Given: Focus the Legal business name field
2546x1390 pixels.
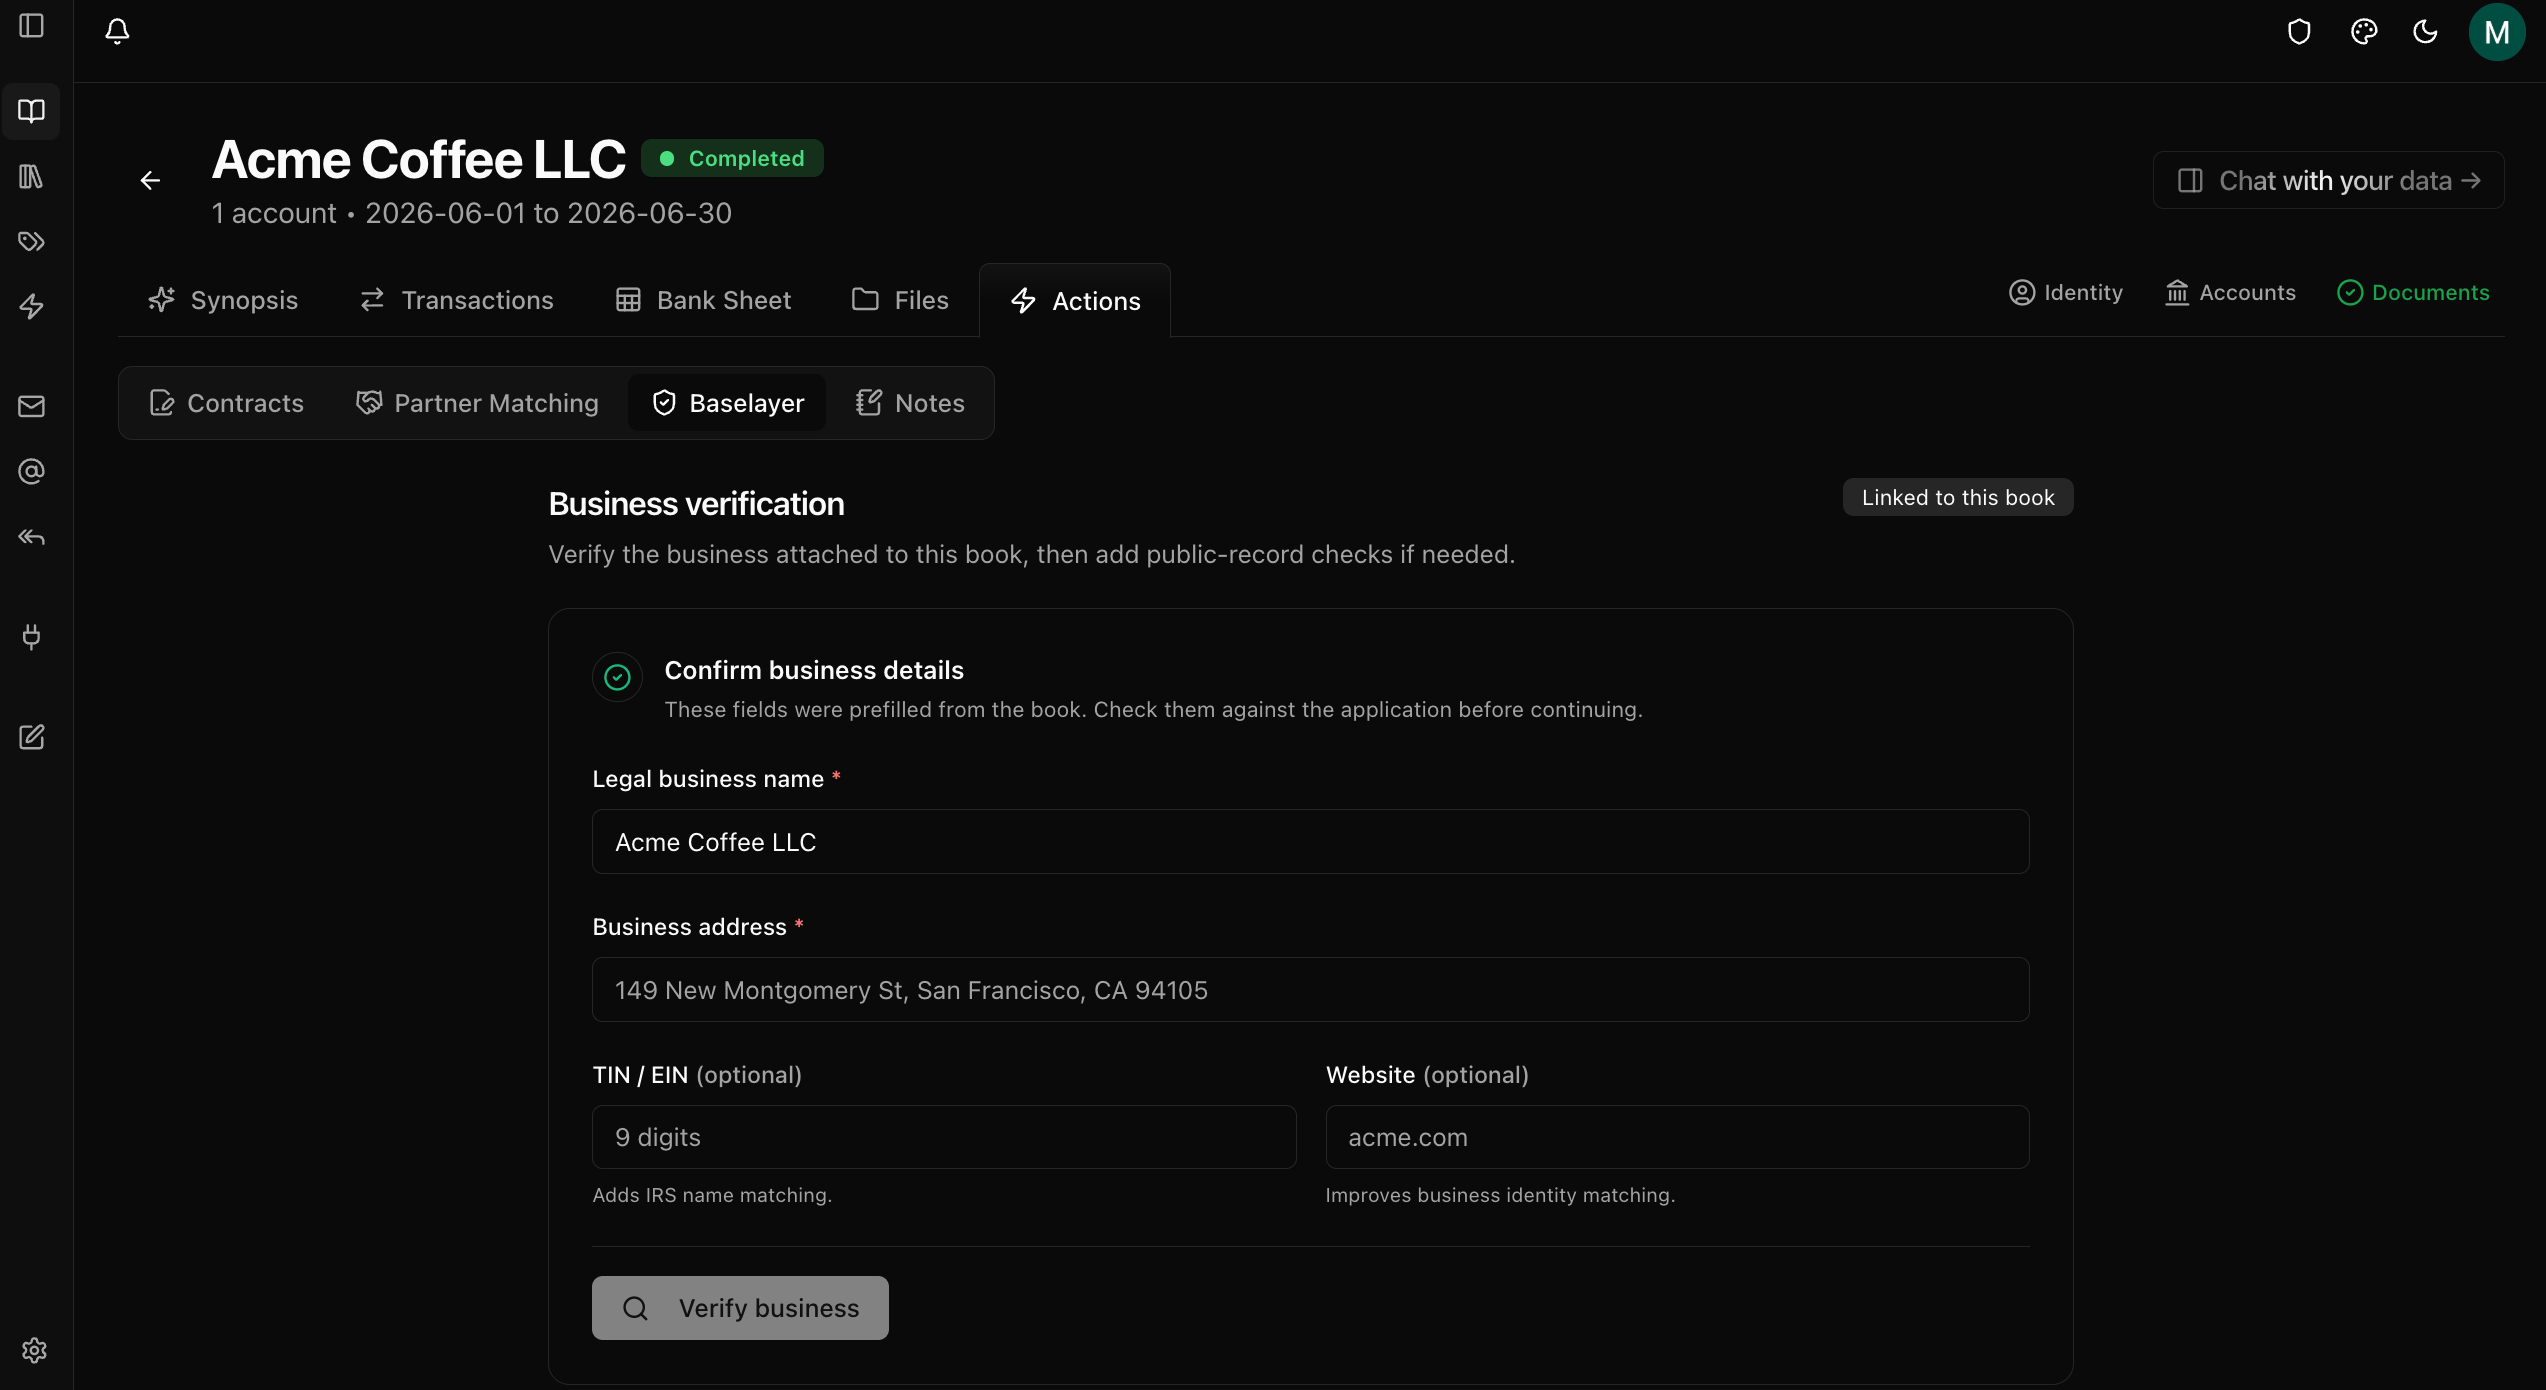Looking at the screenshot, I should pyautogui.click(x=1310, y=842).
